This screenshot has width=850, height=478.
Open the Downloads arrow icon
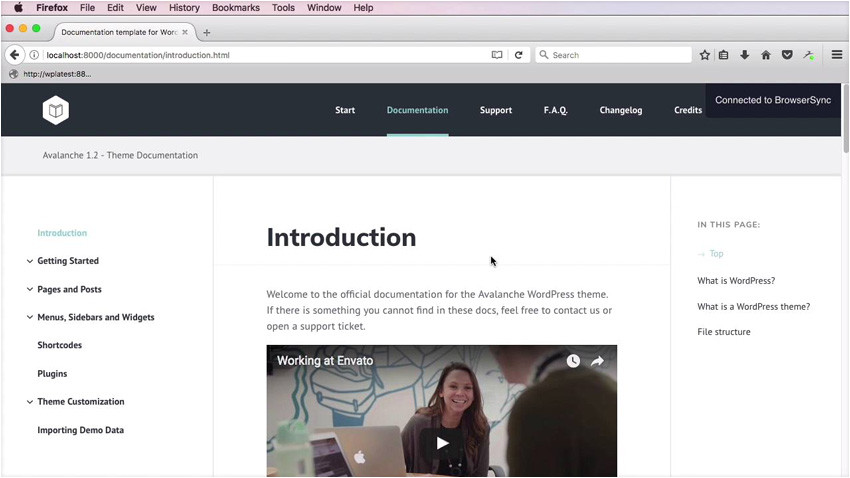(x=744, y=55)
